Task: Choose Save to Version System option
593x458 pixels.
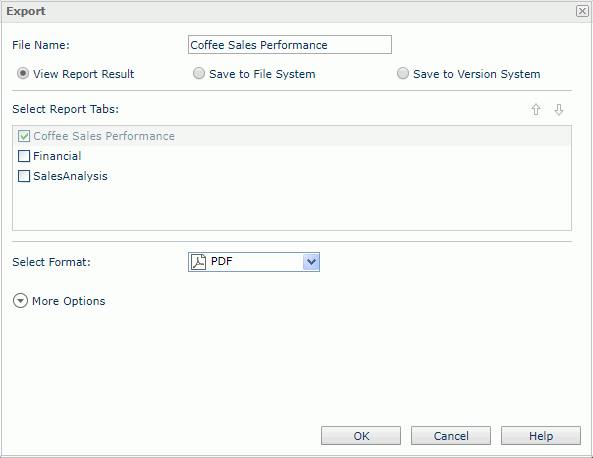Action: [x=403, y=73]
